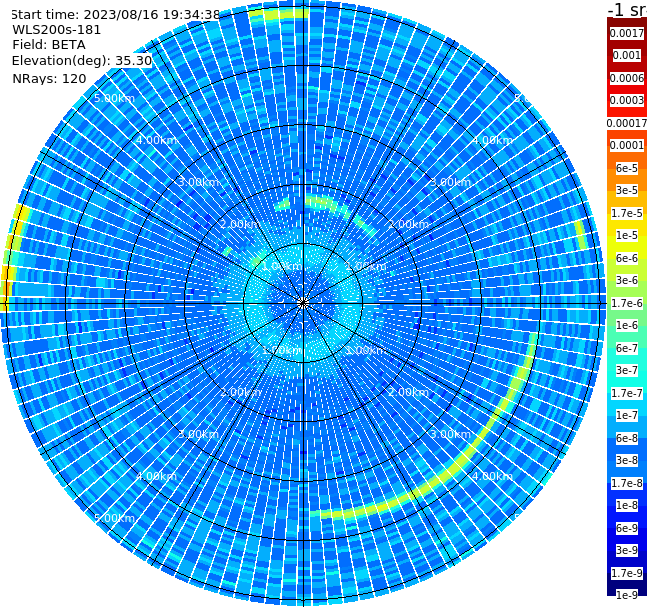Select the 0.00017 colorbar label
The width and height of the screenshot is (647, 607).
pyautogui.click(x=627, y=123)
